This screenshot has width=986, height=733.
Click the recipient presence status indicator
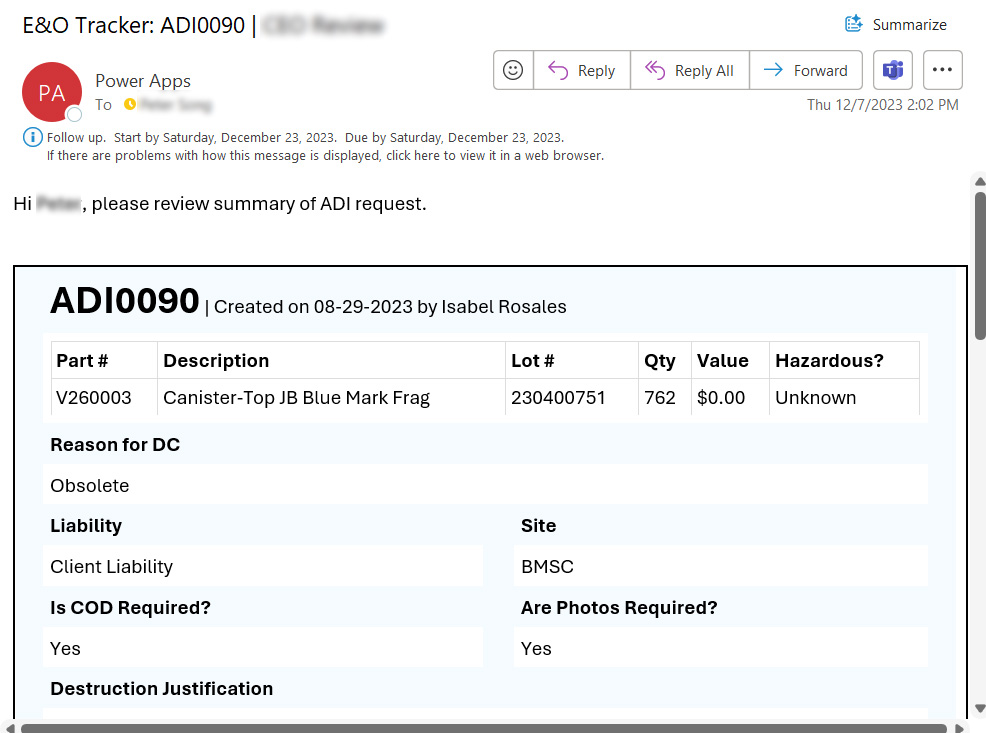130,105
